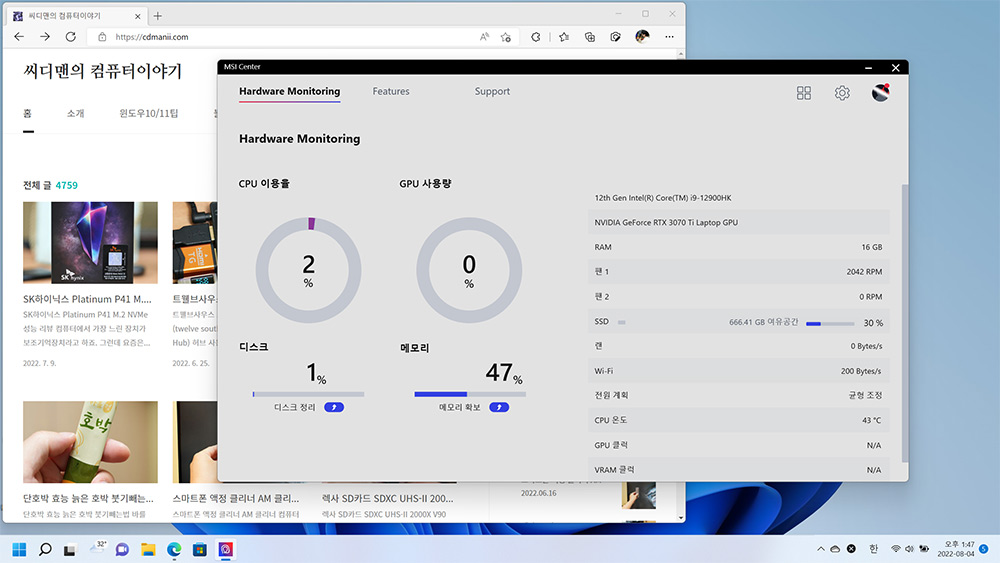This screenshot has width=1000, height=563.
Task: Click the fan 2 '0 RPM' value
Action: (x=871, y=296)
